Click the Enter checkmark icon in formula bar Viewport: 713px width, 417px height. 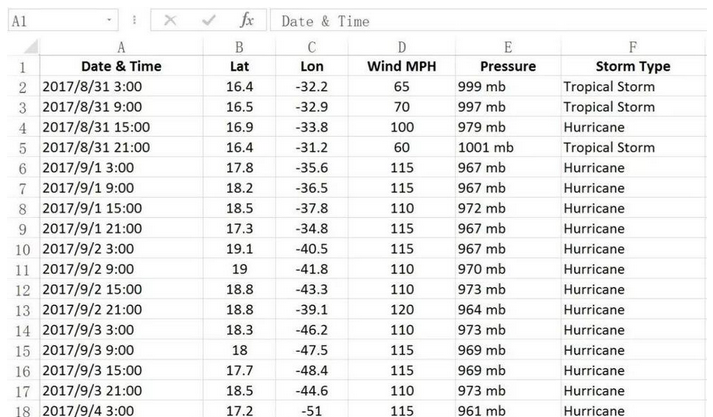[209, 20]
